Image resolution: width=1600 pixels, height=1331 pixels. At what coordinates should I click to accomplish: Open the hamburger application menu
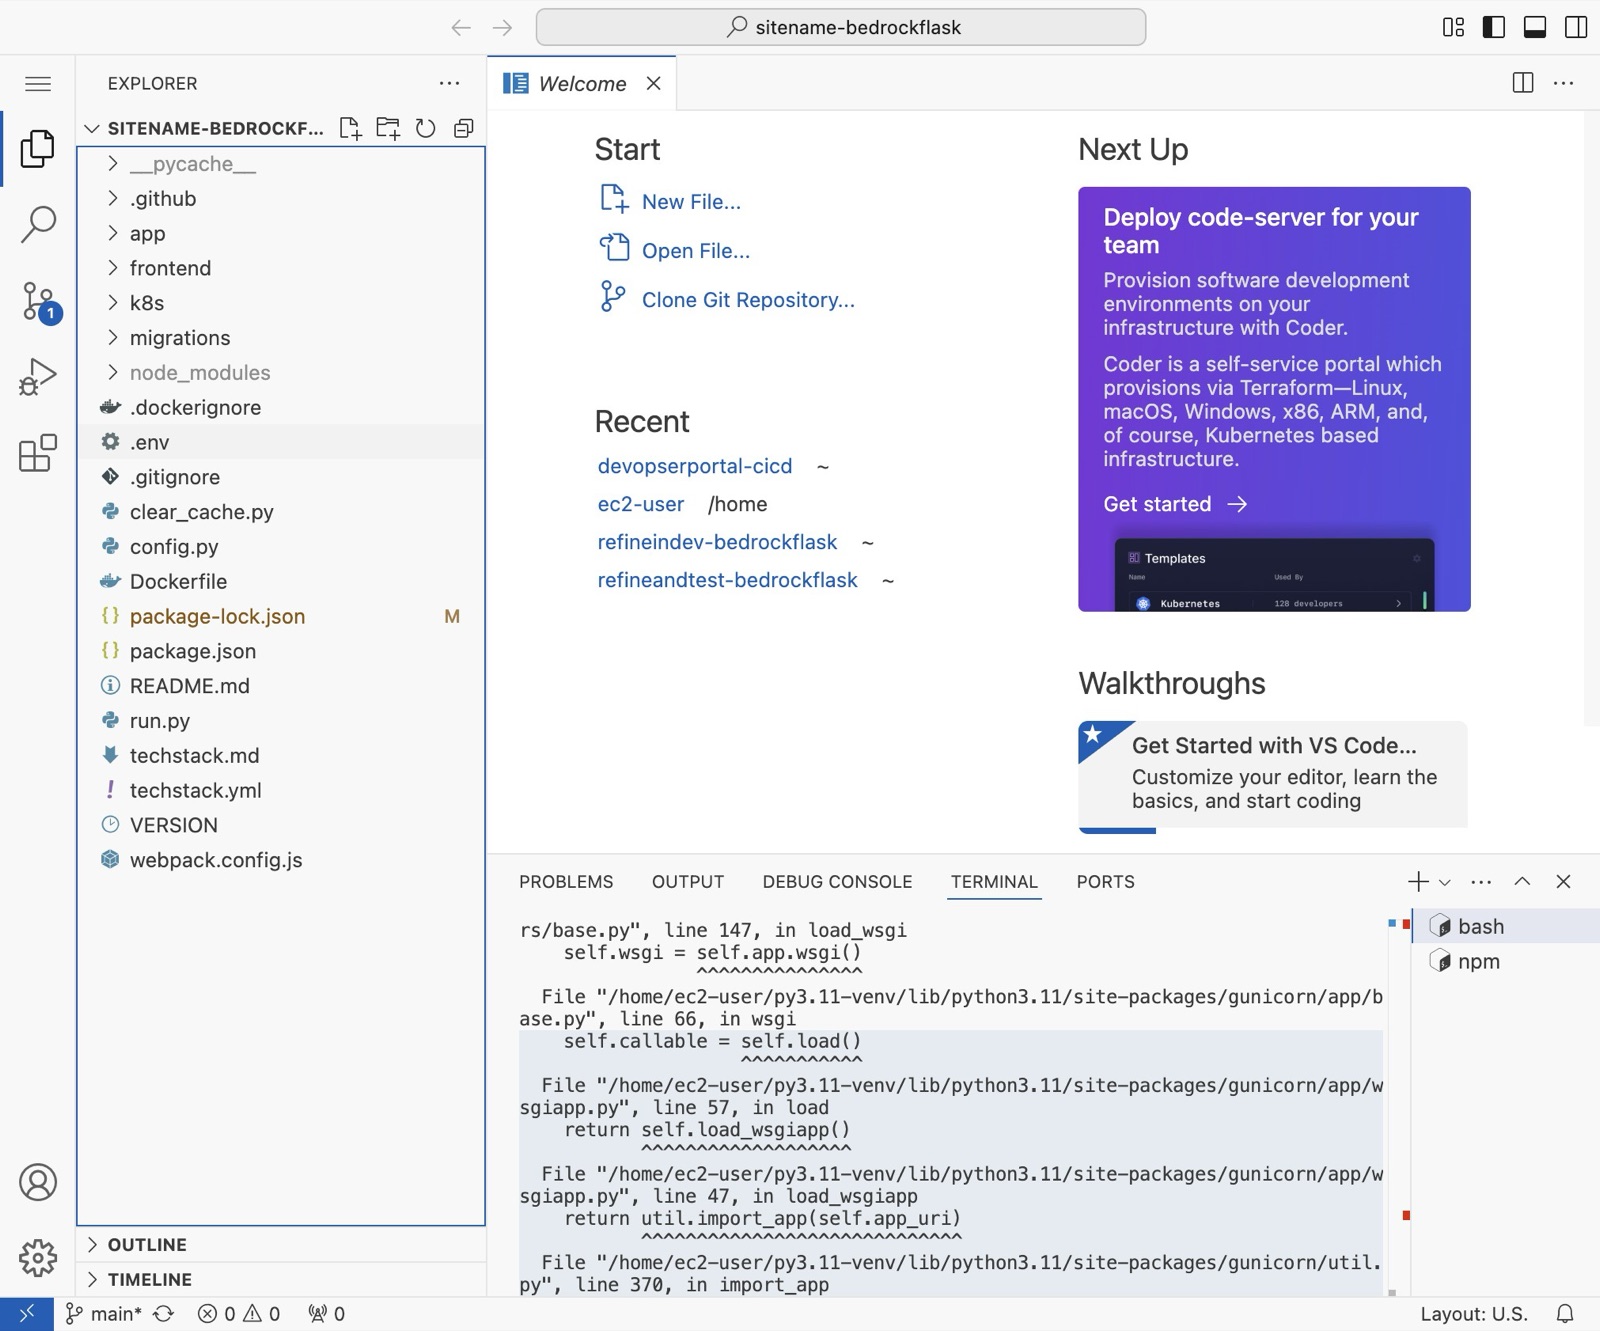click(38, 84)
